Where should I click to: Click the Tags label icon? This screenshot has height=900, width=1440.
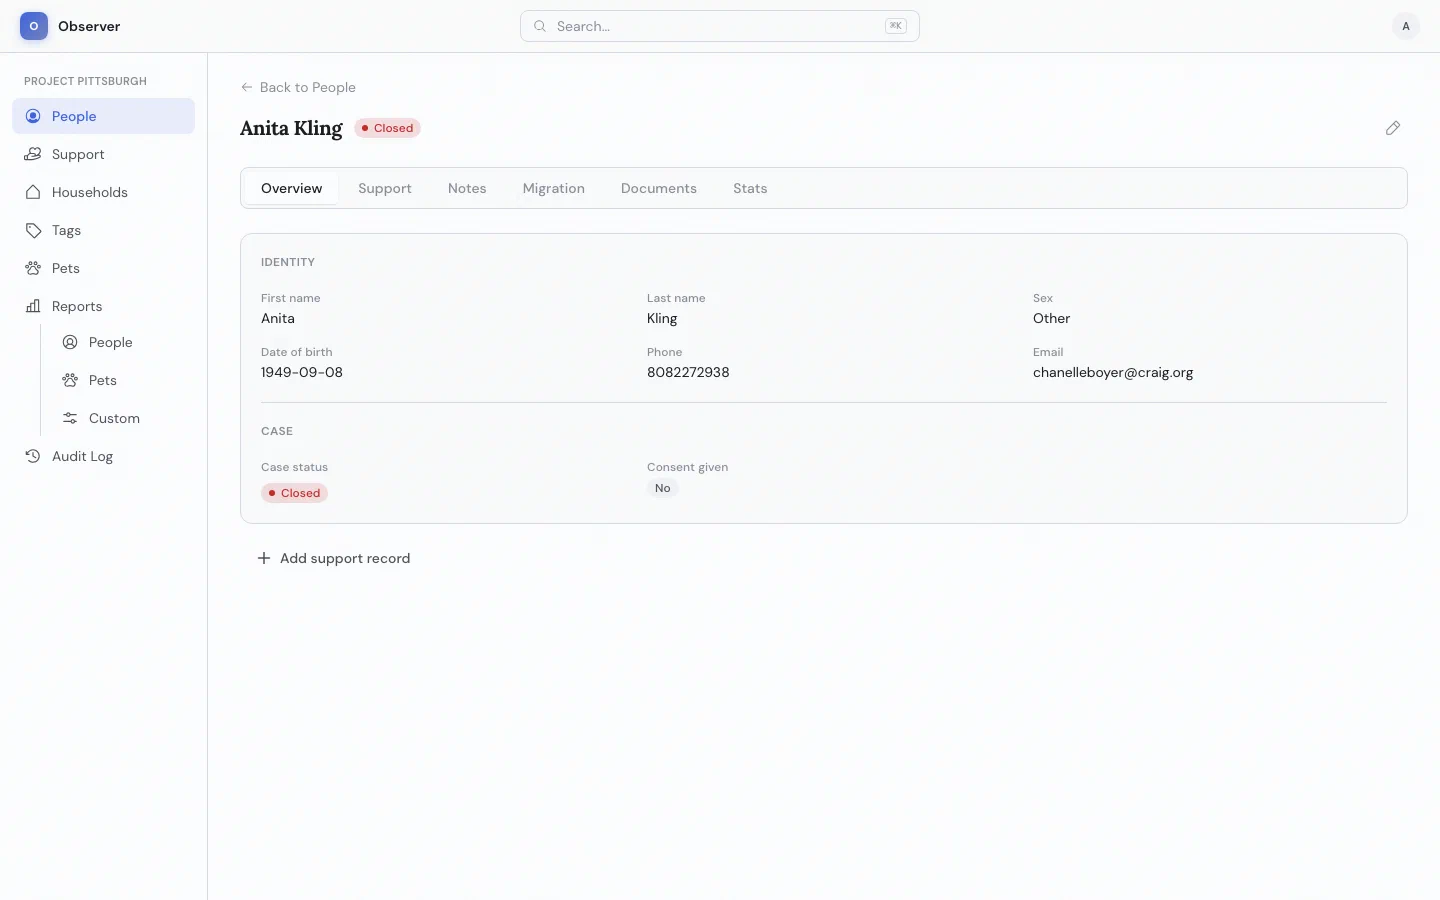click(x=33, y=230)
